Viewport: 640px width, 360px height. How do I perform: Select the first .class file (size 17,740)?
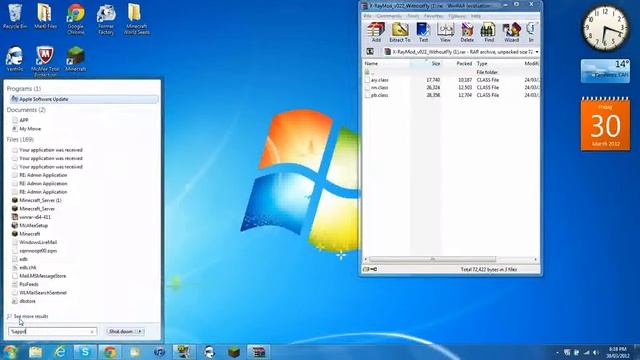click(451, 80)
